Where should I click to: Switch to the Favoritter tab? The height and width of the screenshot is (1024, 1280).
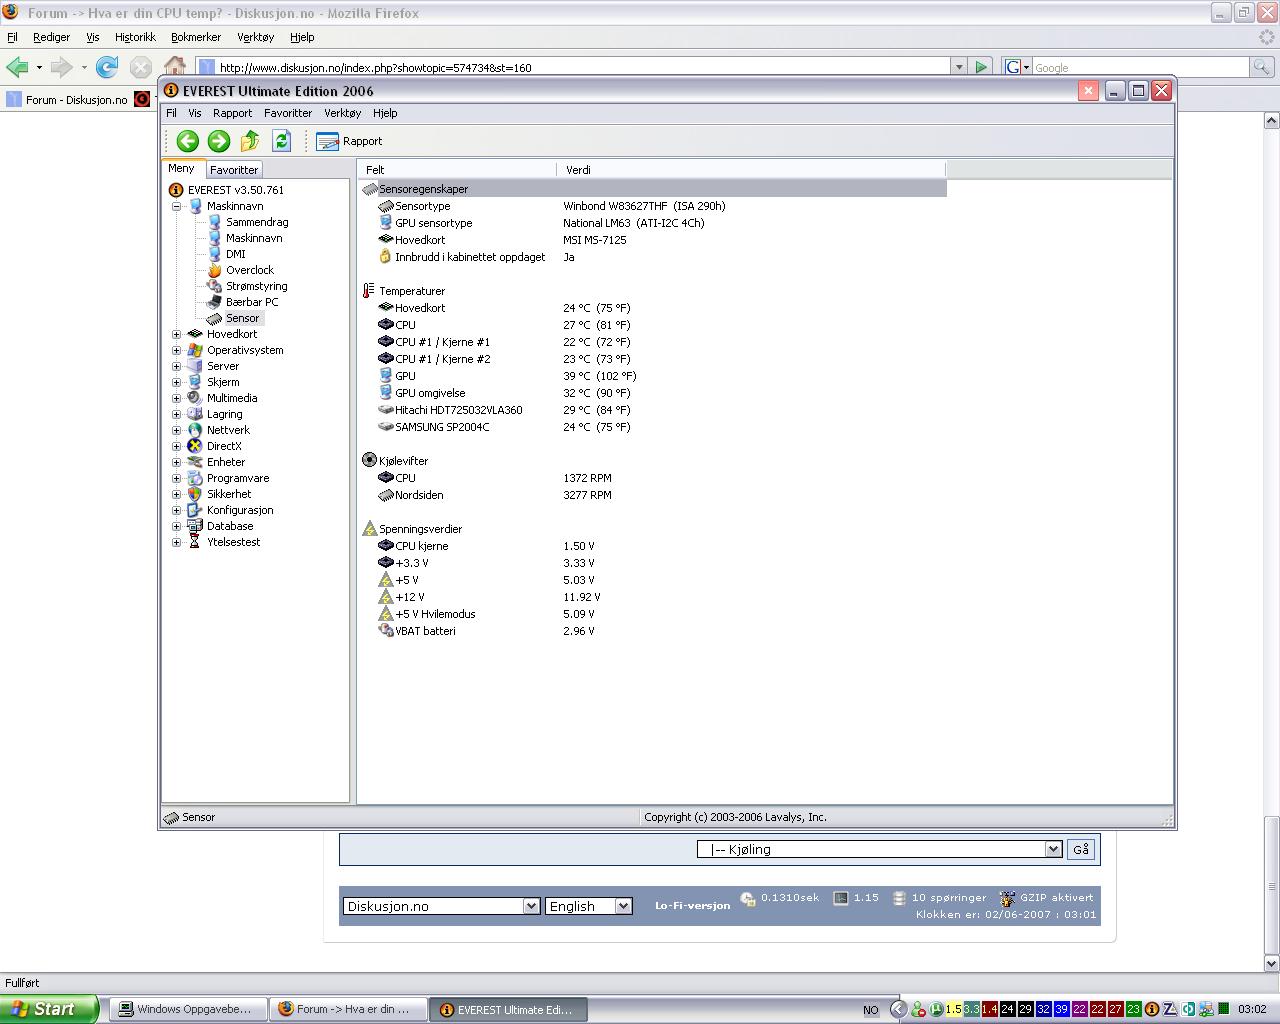pos(234,170)
